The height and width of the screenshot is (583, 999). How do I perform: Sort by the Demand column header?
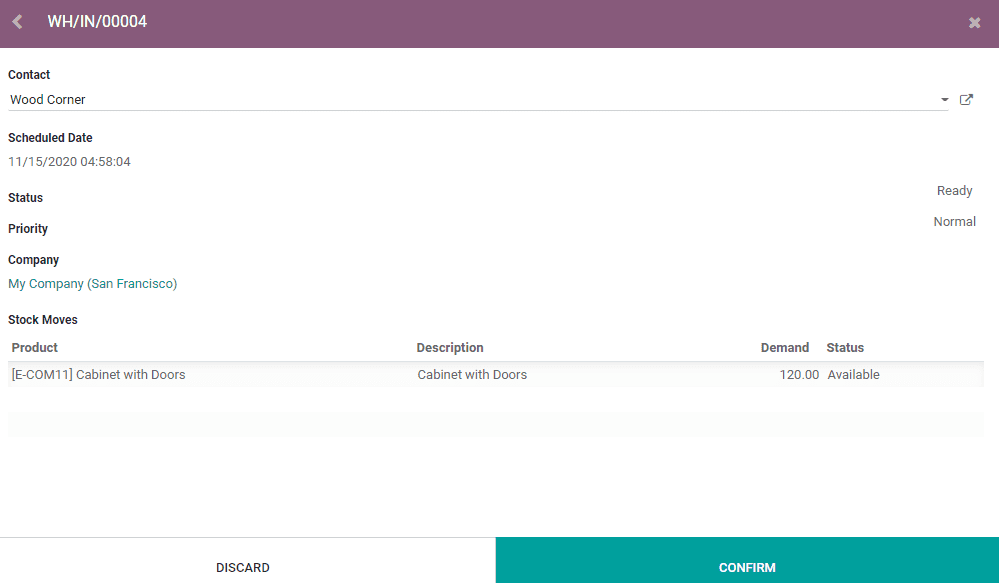pos(784,347)
